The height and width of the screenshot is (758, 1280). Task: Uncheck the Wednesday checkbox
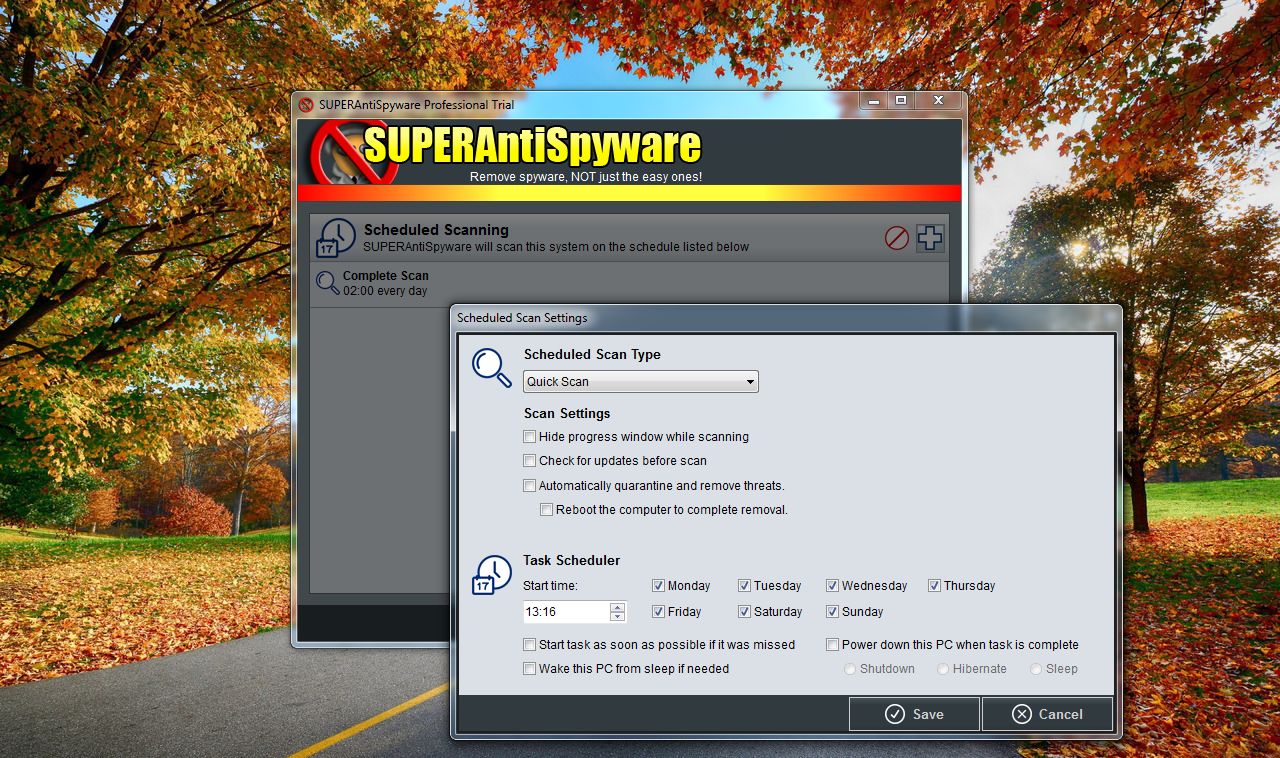(x=832, y=586)
